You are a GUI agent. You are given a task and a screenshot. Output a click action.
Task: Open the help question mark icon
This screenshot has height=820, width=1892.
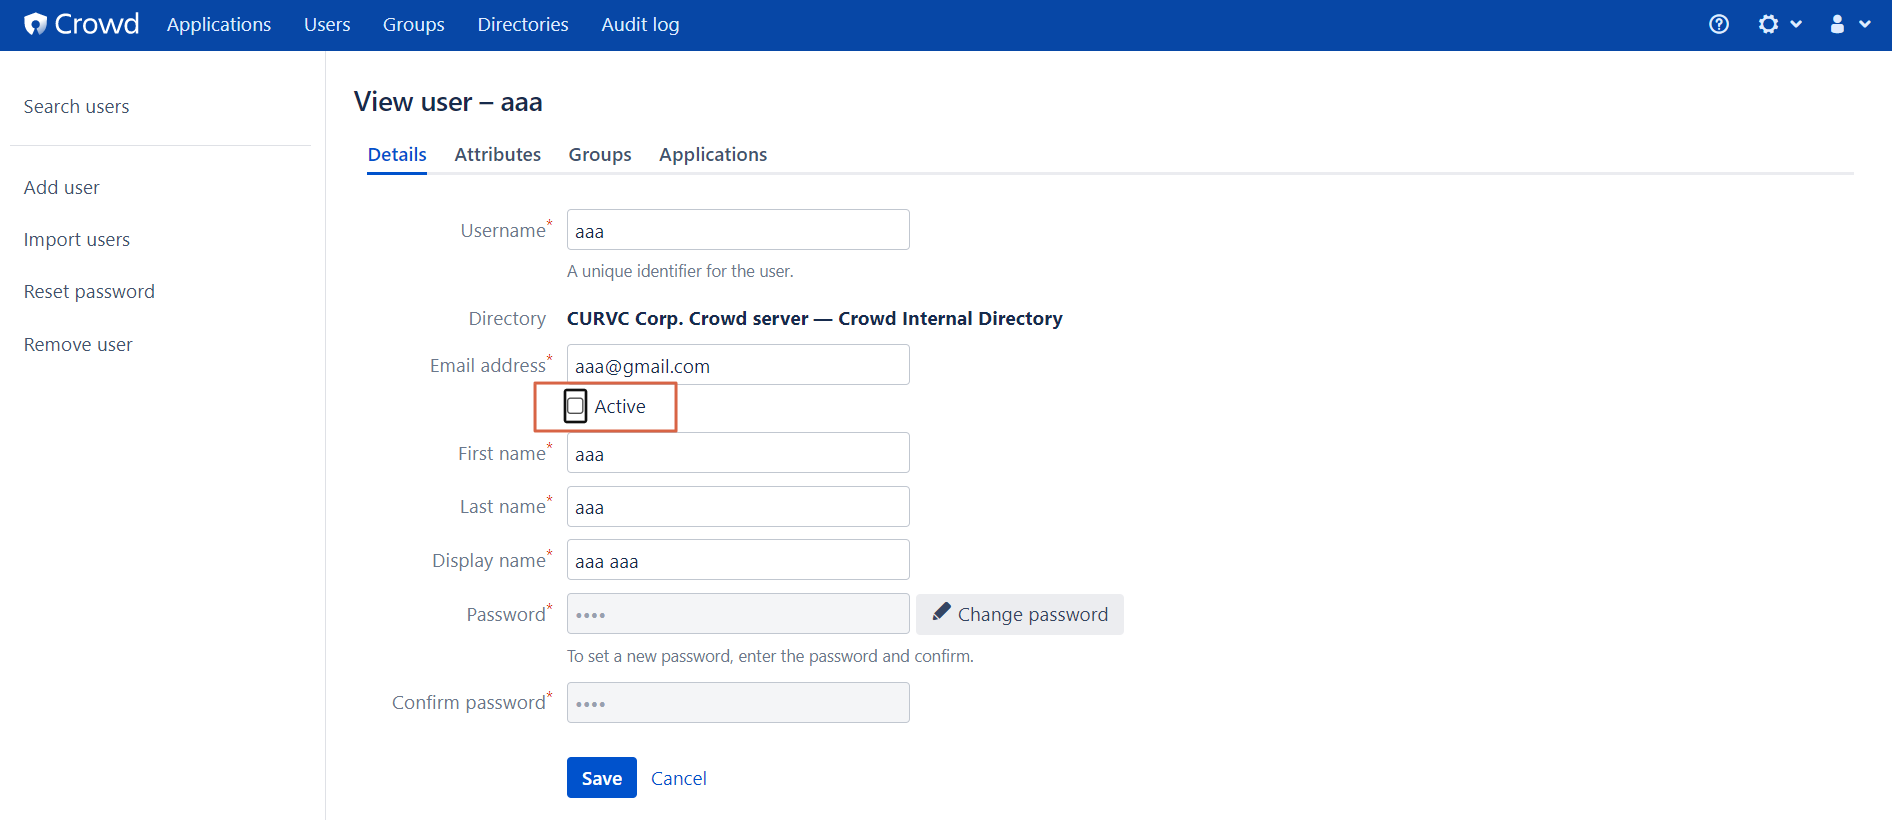pos(1719,24)
